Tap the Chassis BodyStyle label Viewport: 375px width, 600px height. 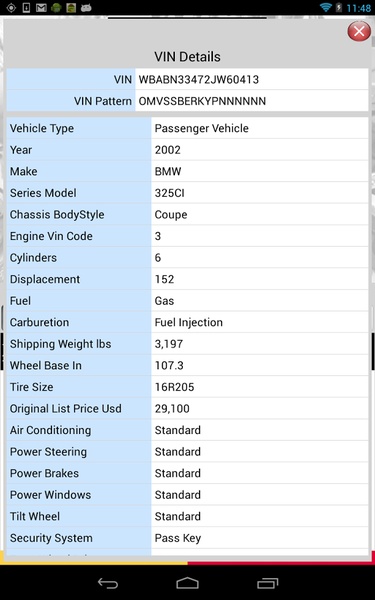(57, 215)
